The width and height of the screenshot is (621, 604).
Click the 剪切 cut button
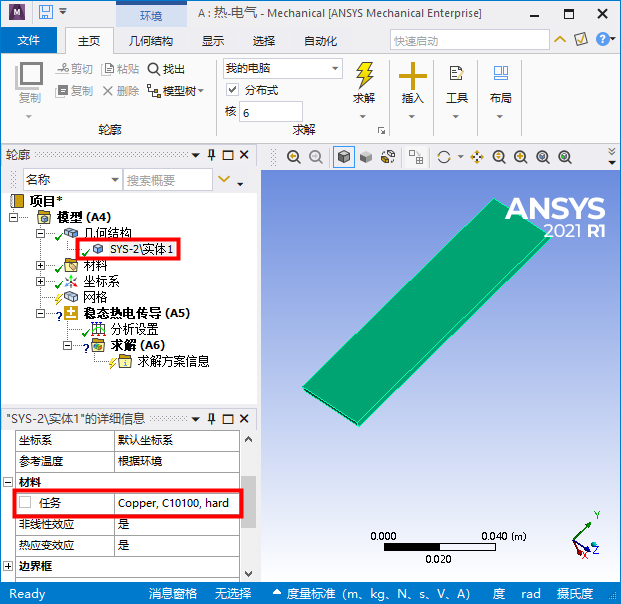click(x=74, y=69)
